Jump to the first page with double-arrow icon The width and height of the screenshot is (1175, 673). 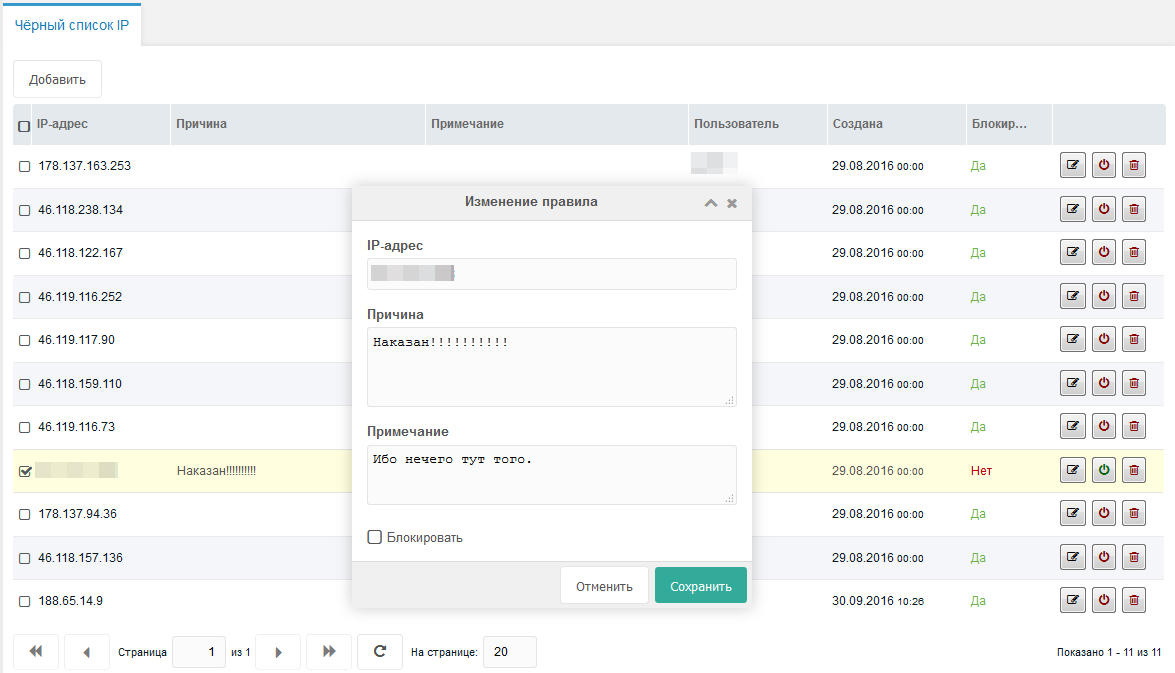[36, 651]
